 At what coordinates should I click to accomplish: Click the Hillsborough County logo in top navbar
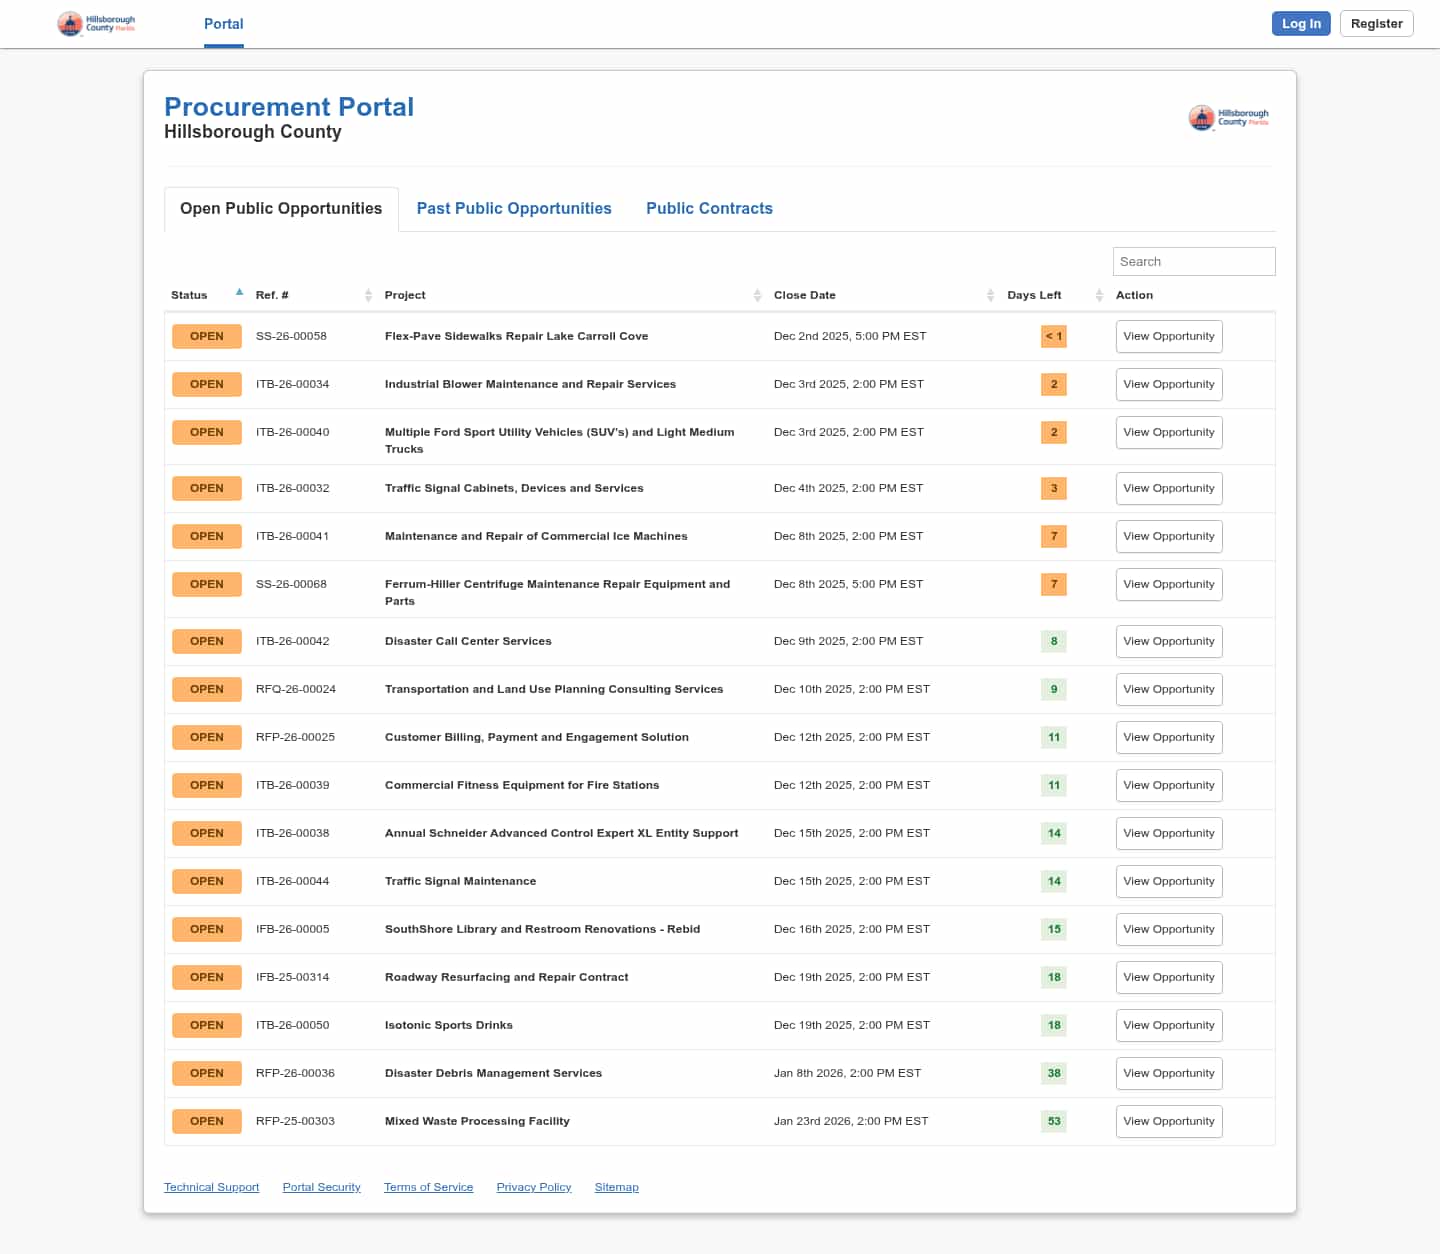click(x=96, y=24)
